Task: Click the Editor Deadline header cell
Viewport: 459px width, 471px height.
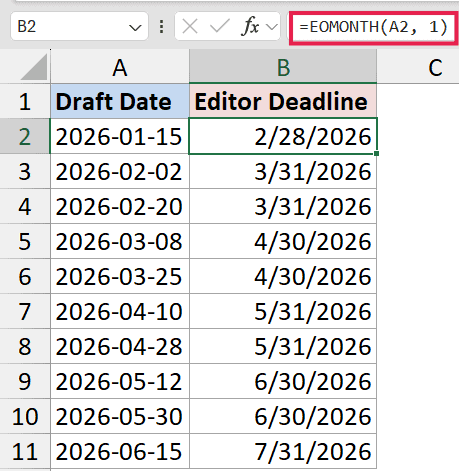Action: (283, 101)
